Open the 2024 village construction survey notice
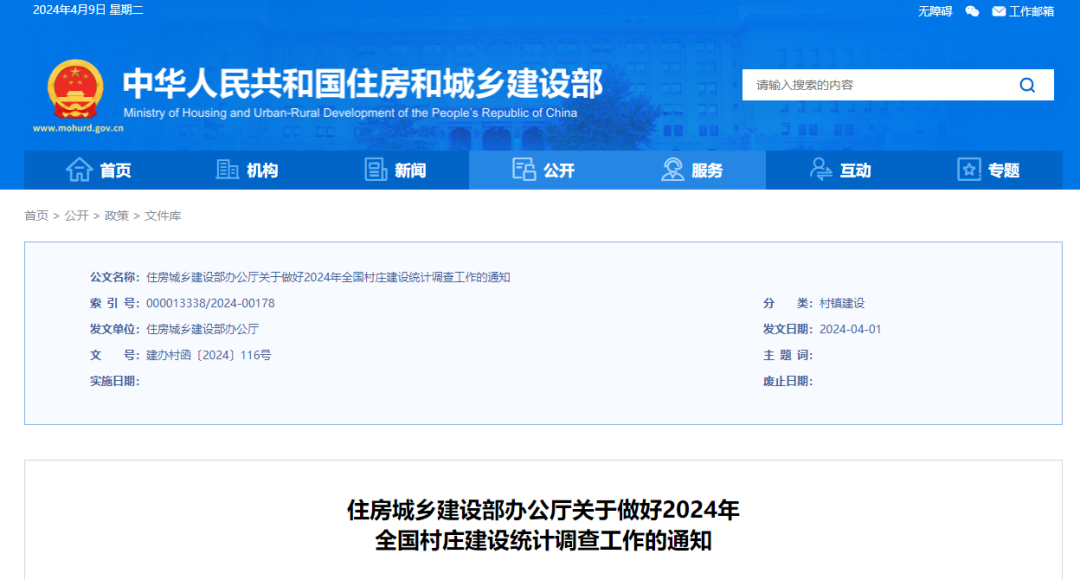The image size is (1080, 580). pyautogui.click(x=330, y=277)
